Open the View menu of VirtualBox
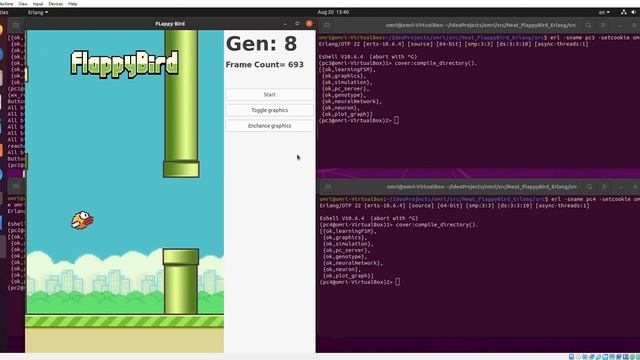This screenshot has width=640, height=360. click(23, 4)
